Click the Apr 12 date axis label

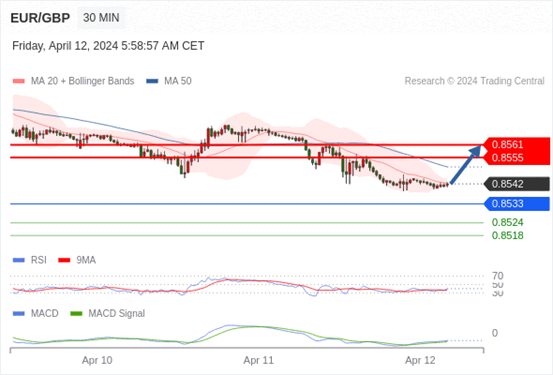(x=420, y=361)
